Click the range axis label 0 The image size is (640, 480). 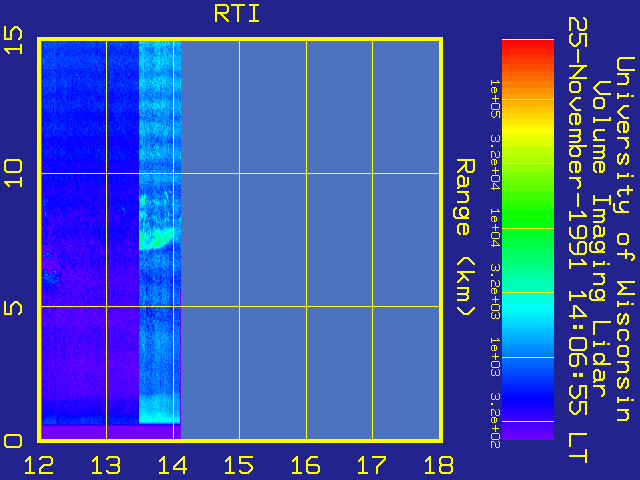pos(13,441)
